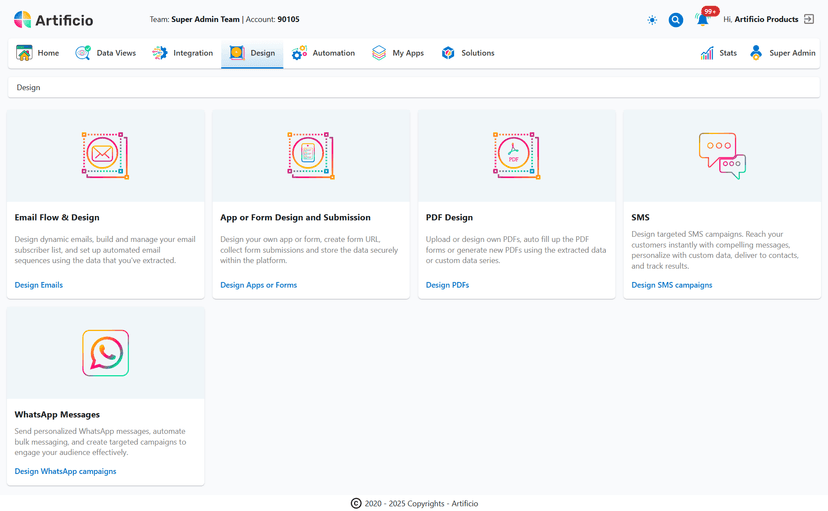
Task: Follow the Design WhatsApp campaigns link
Action: 65,471
